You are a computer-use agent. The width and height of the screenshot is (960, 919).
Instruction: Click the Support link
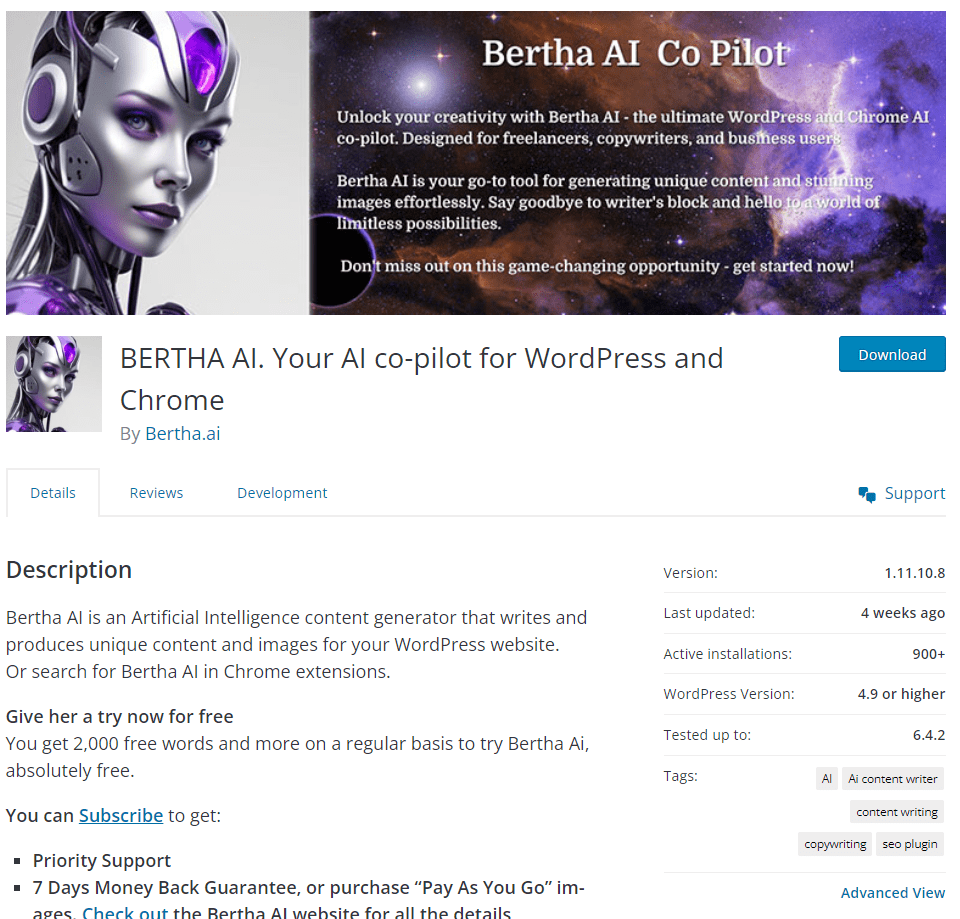[915, 493]
